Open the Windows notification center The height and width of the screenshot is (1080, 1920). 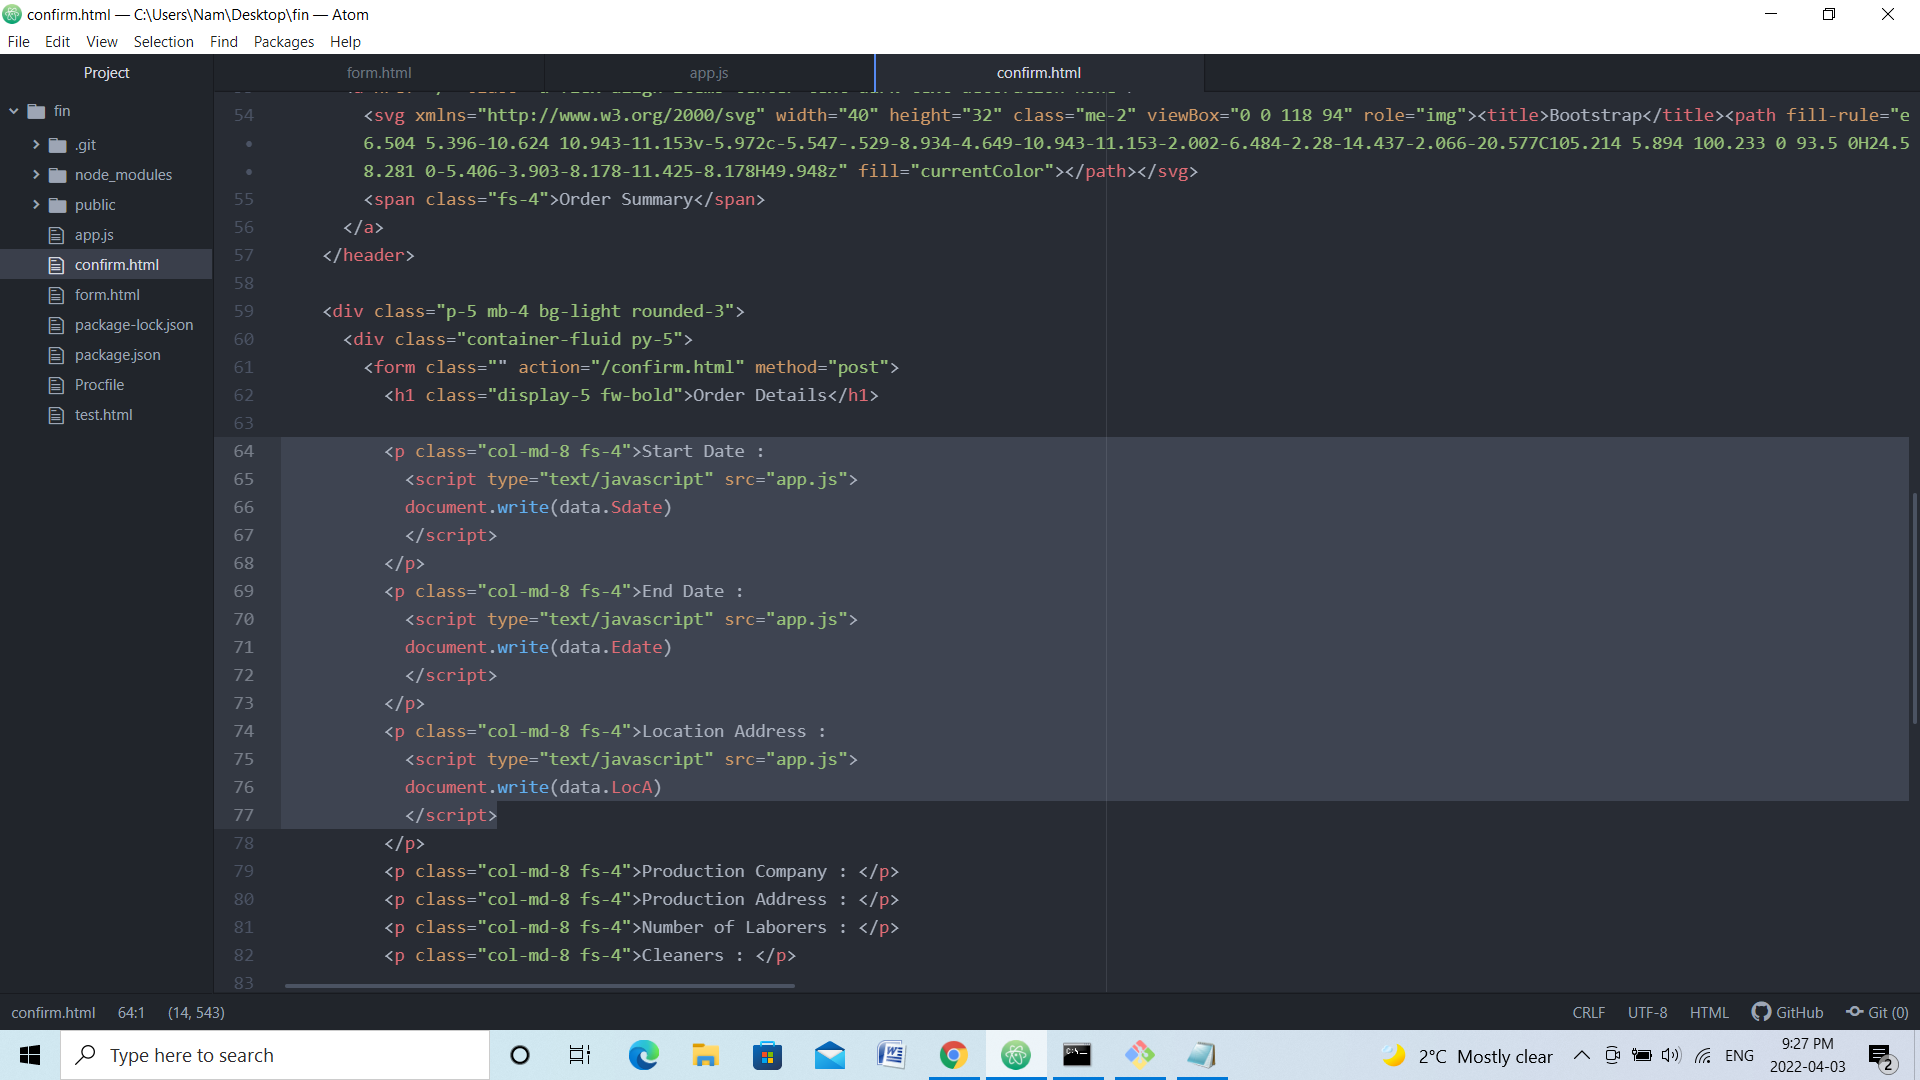[1880, 1055]
